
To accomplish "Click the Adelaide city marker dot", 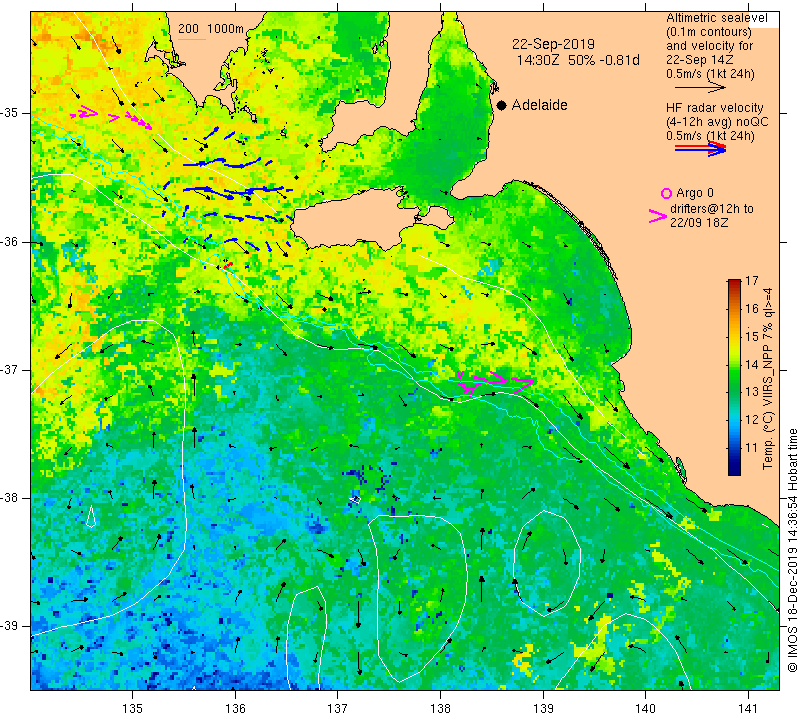I will (x=502, y=105).
